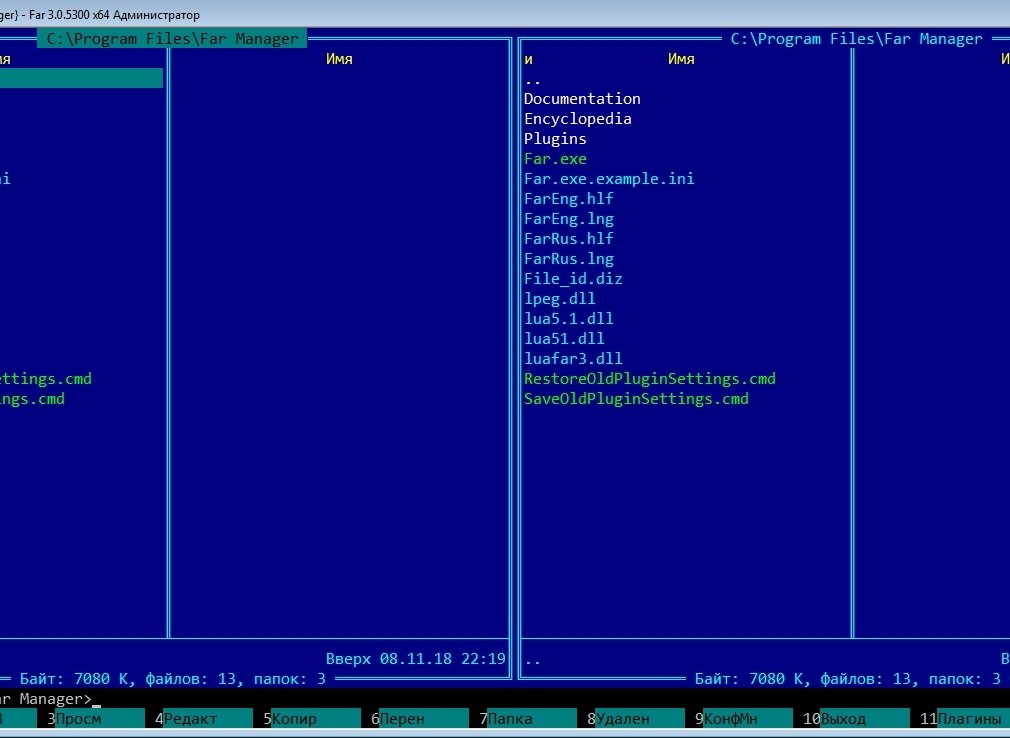1010x738 pixels.
Task: Click the 3 Просм function key button
Action: click(95, 718)
